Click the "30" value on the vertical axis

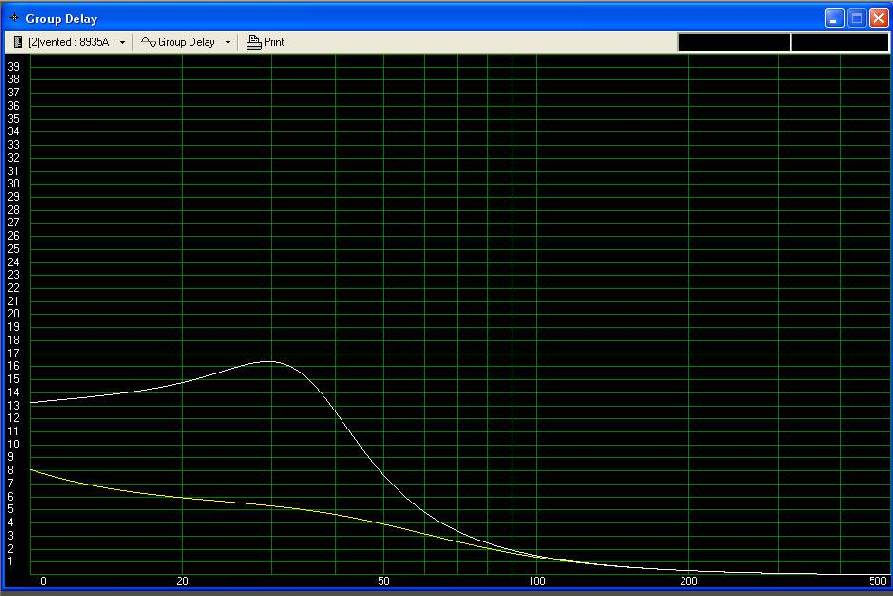(13, 183)
